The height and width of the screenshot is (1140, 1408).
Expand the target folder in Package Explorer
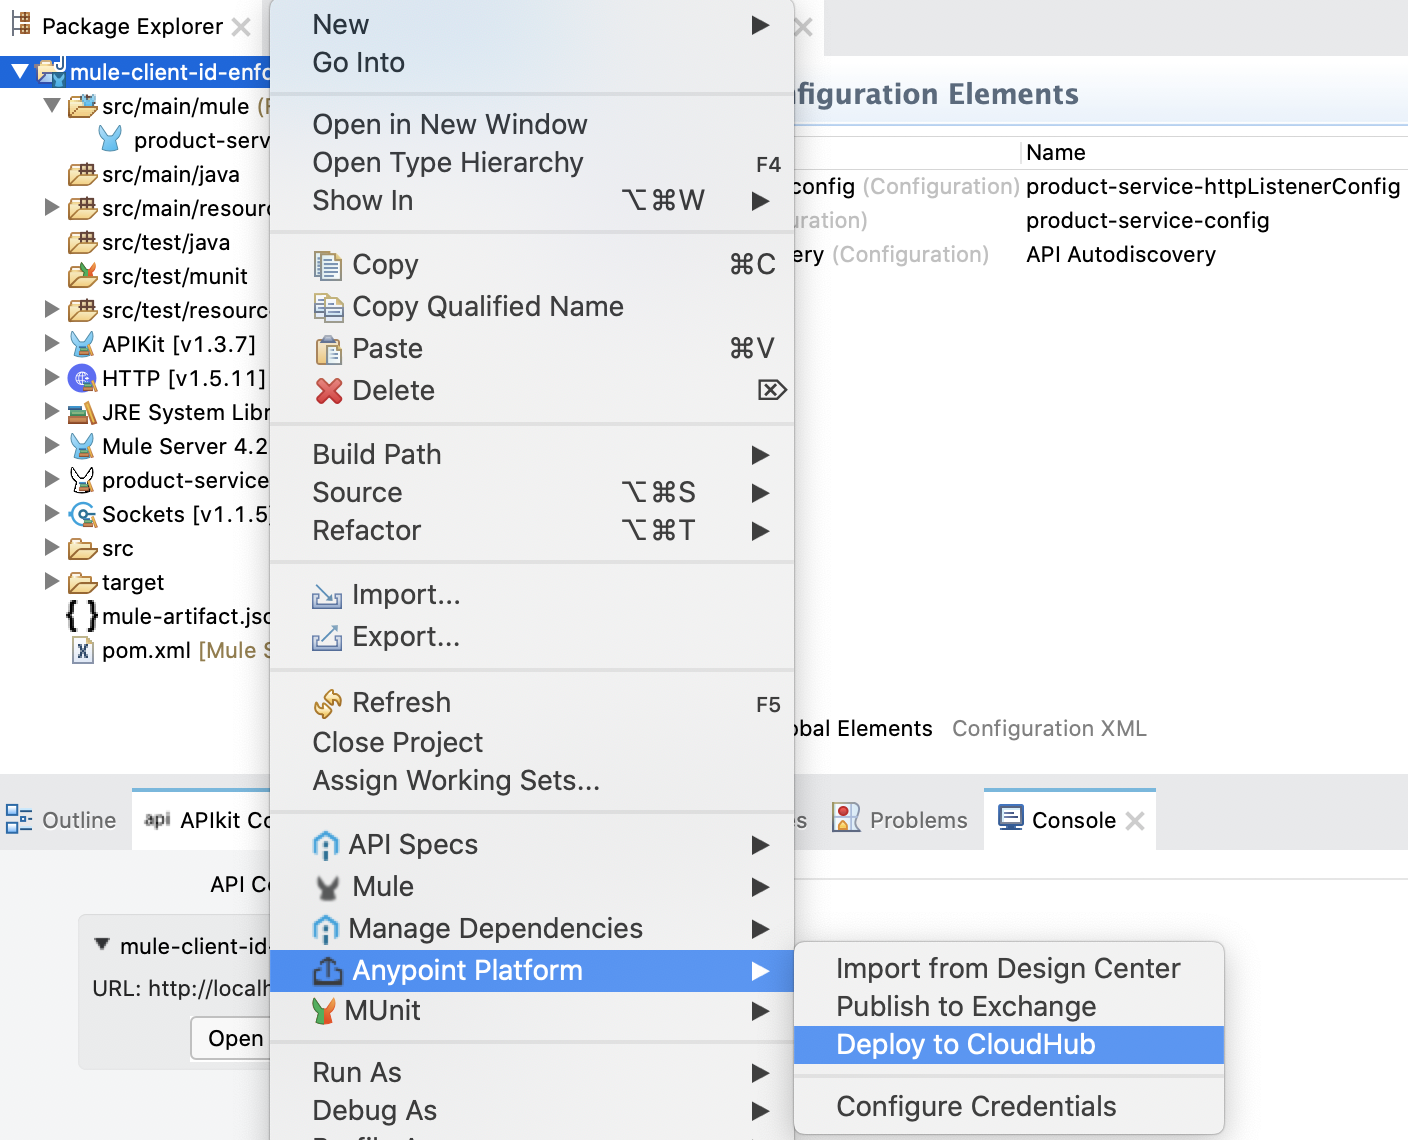pyautogui.click(x=53, y=582)
